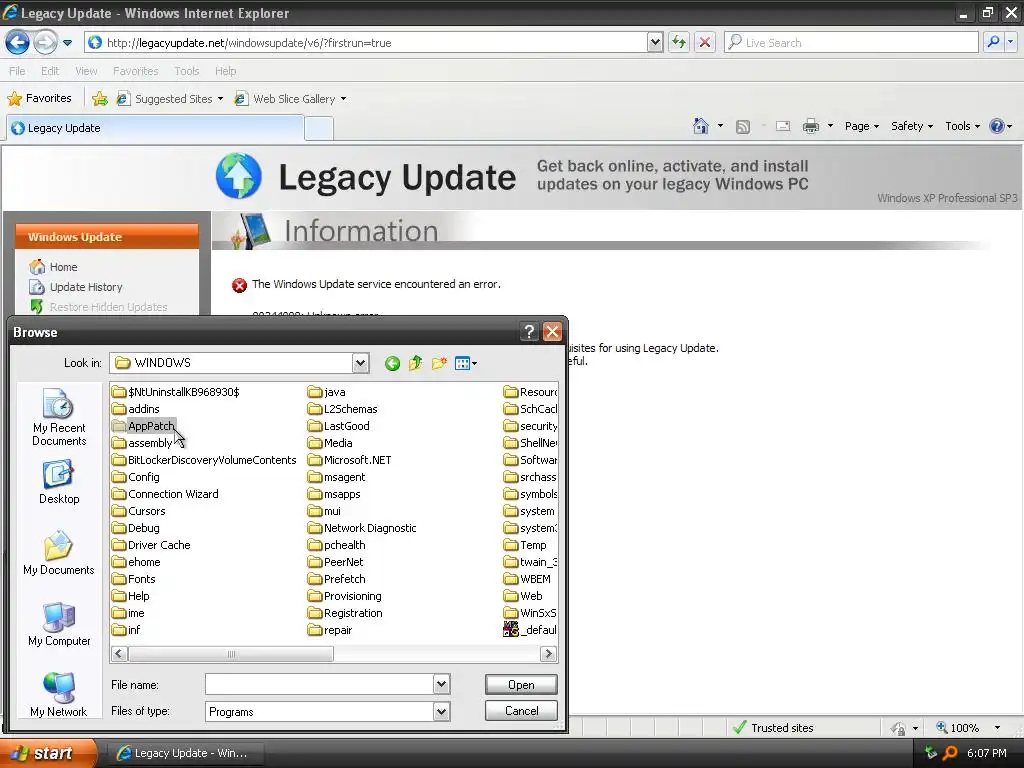Open the View menu
Screen dimensions: 1024x768
(86, 71)
